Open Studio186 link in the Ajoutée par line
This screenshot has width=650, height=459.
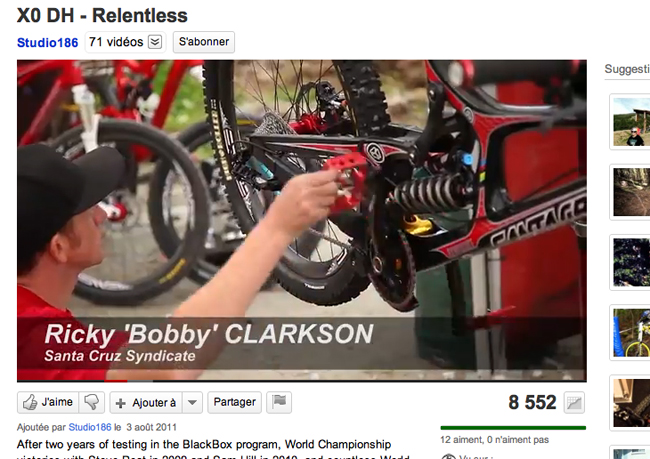coord(90,427)
